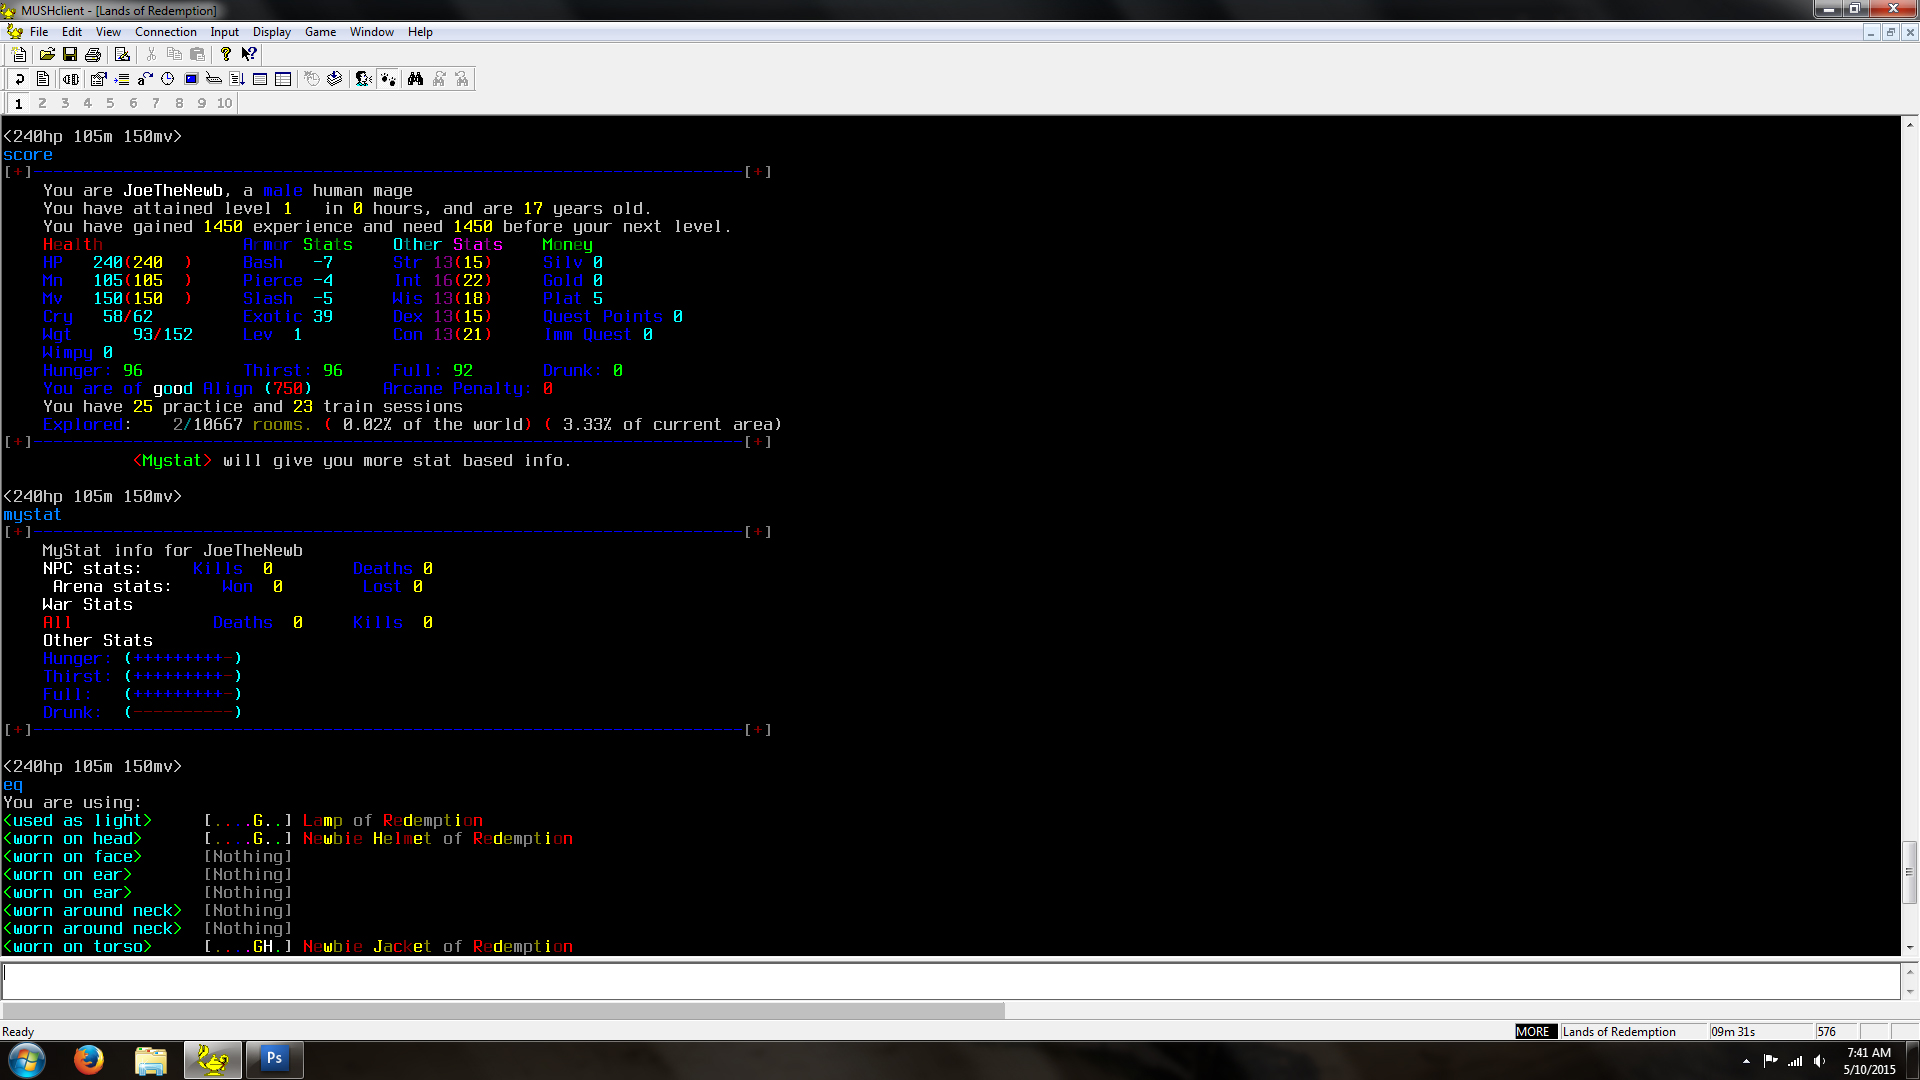Configure notes window icon
The width and height of the screenshot is (1920, 1080).
point(260,79)
